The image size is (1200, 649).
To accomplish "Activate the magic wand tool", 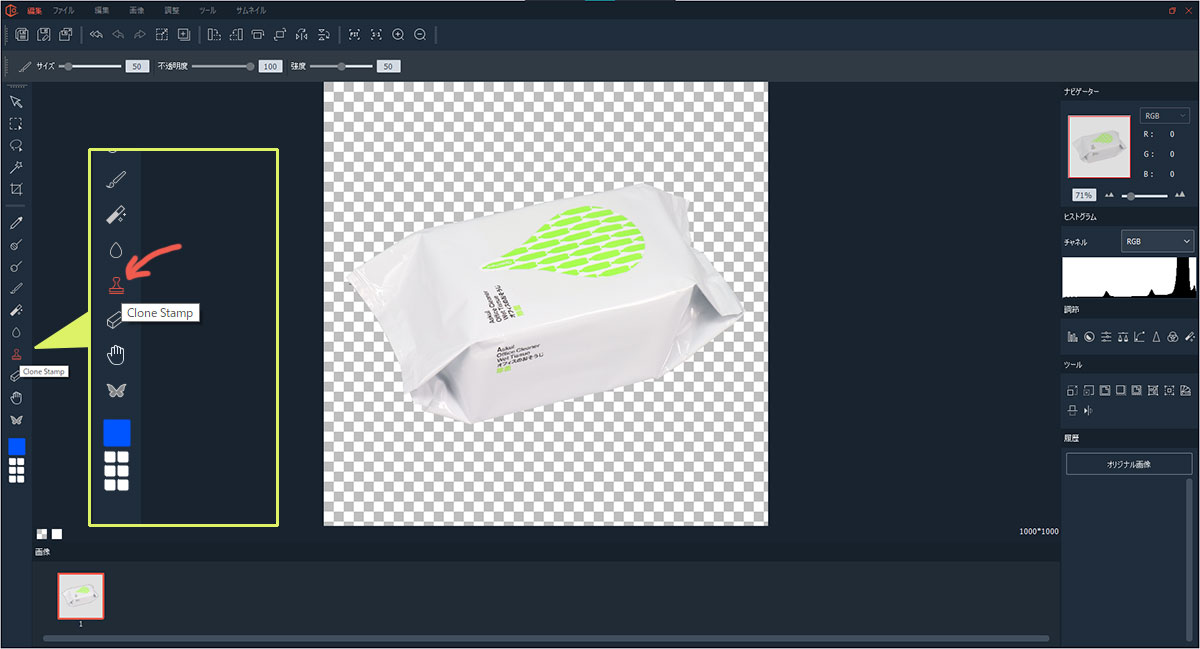I will coord(16,167).
